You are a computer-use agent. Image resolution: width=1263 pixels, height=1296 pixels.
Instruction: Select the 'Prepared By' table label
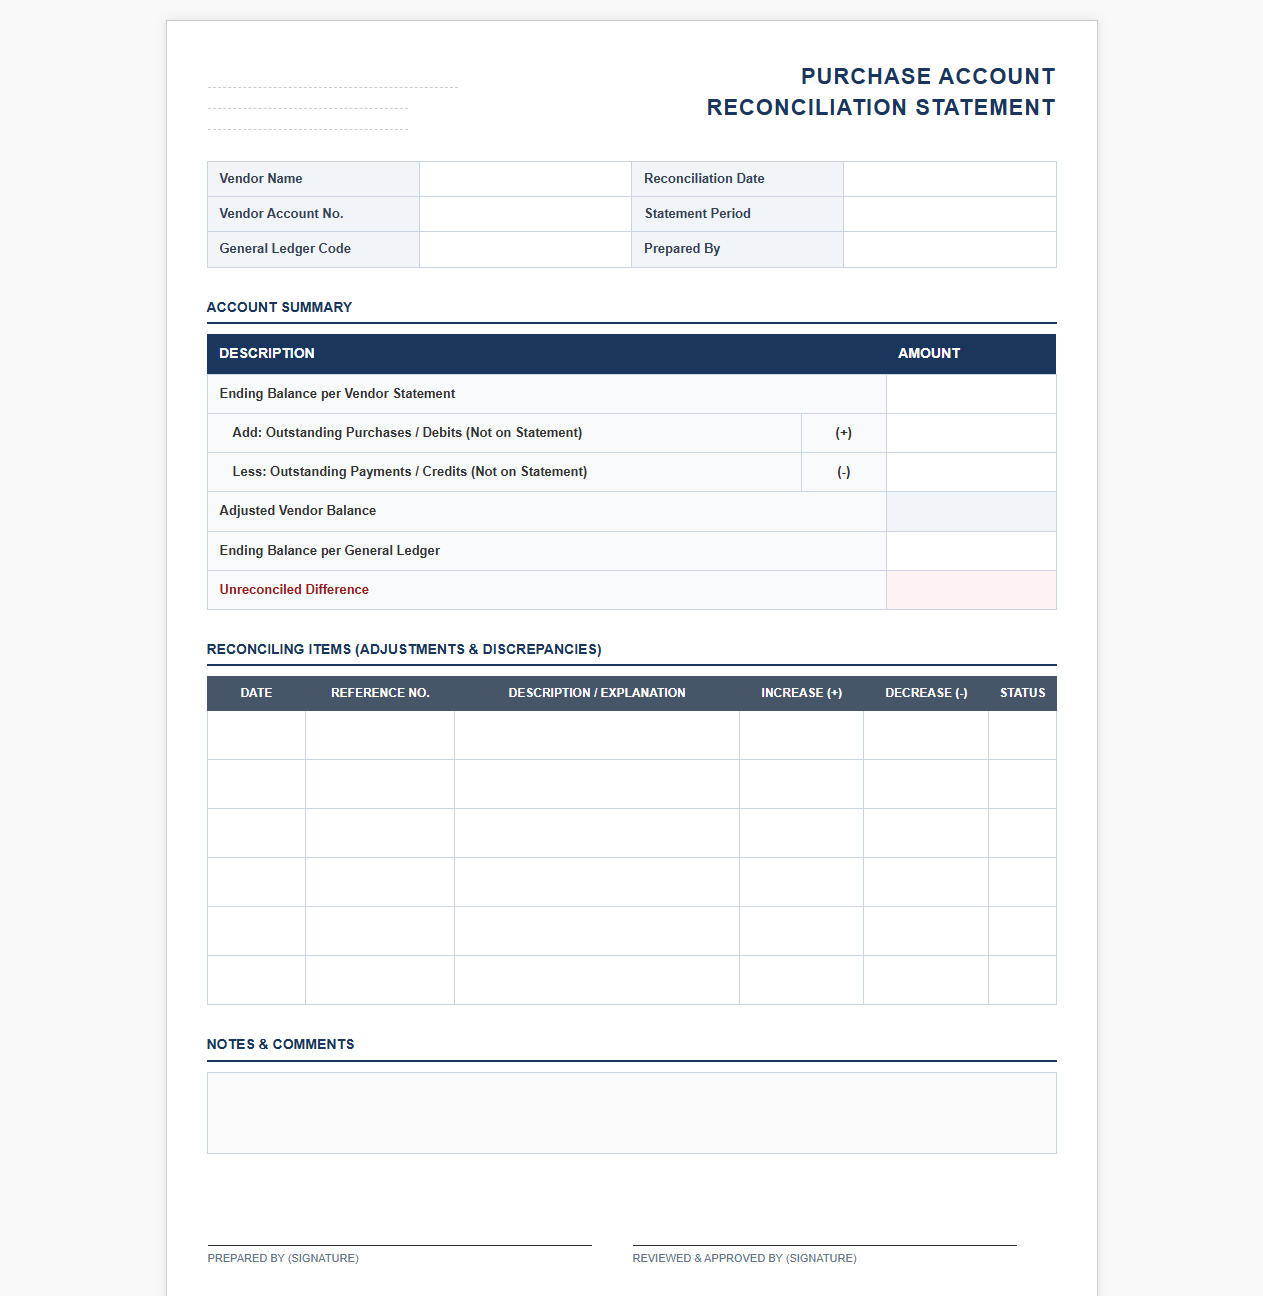pos(682,248)
